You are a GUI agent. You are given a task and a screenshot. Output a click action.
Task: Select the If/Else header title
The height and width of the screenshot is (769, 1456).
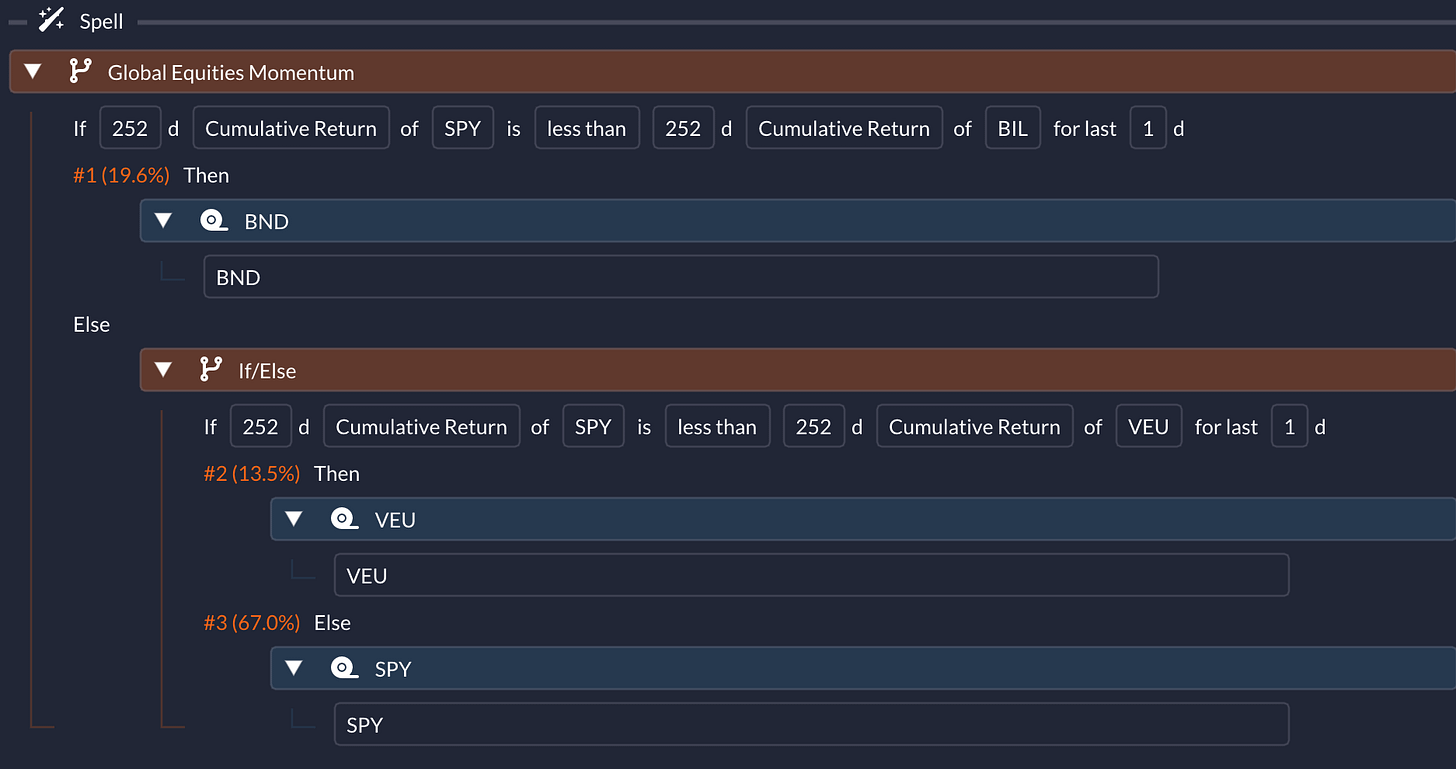tap(267, 371)
